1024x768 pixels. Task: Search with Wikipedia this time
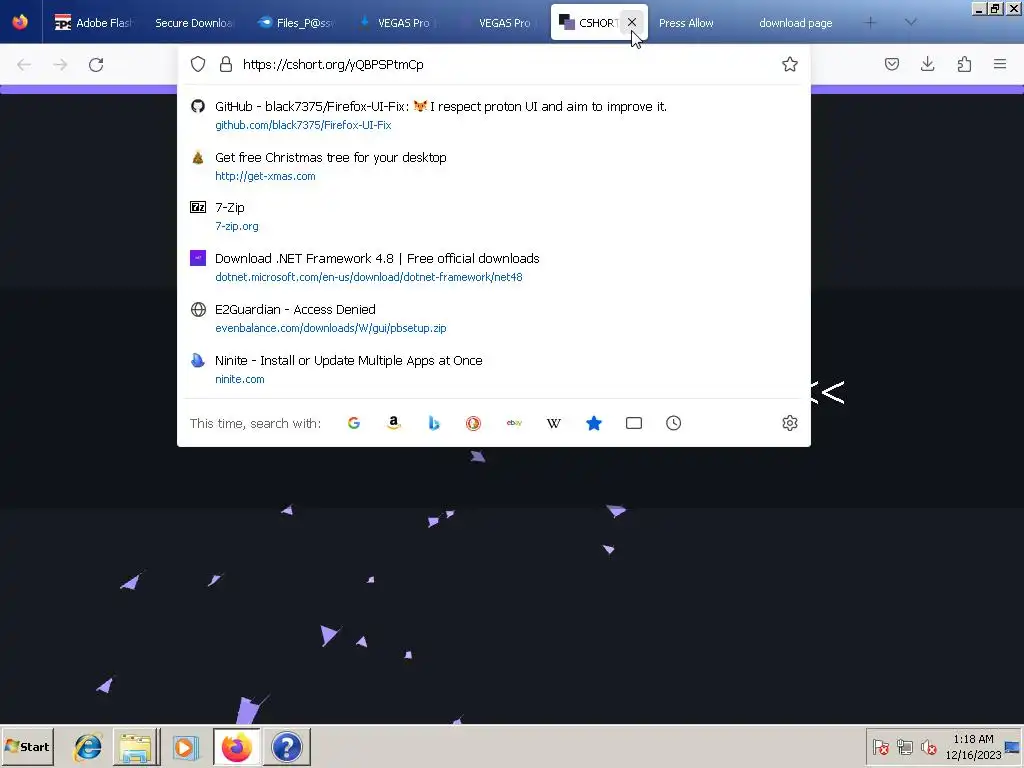[554, 423]
